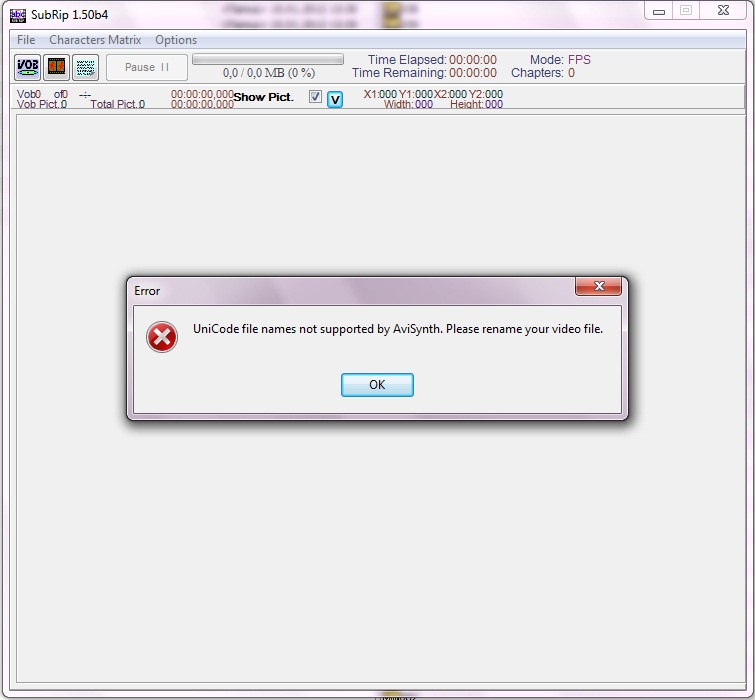
Task: Click the 'Vob Pict.0' label
Action: click(42, 104)
